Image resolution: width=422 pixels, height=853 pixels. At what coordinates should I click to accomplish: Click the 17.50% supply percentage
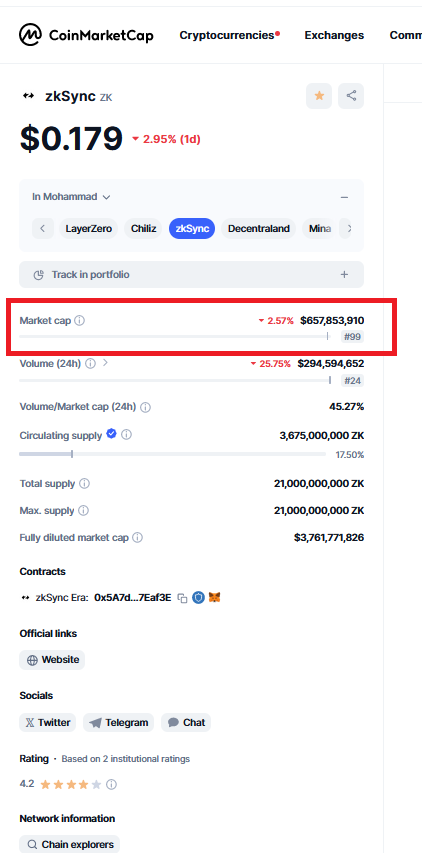[x=350, y=455]
